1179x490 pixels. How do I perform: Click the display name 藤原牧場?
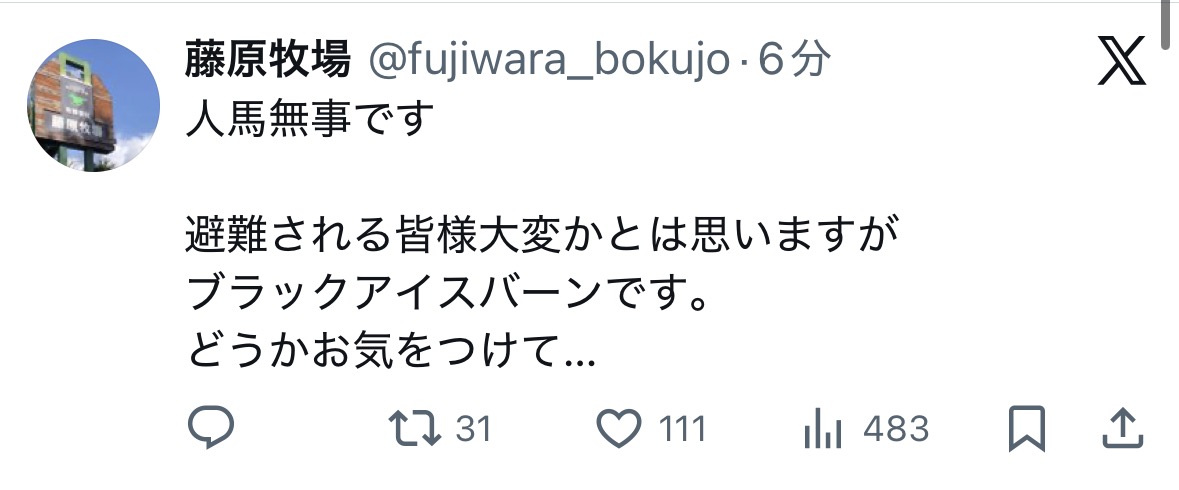(x=268, y=59)
